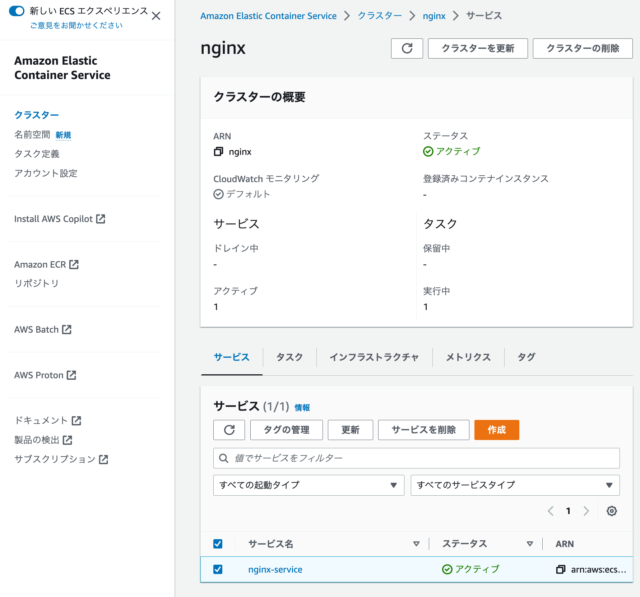Open the クラスター breadcrumb link
This screenshot has width=640, height=597.
coord(380,16)
